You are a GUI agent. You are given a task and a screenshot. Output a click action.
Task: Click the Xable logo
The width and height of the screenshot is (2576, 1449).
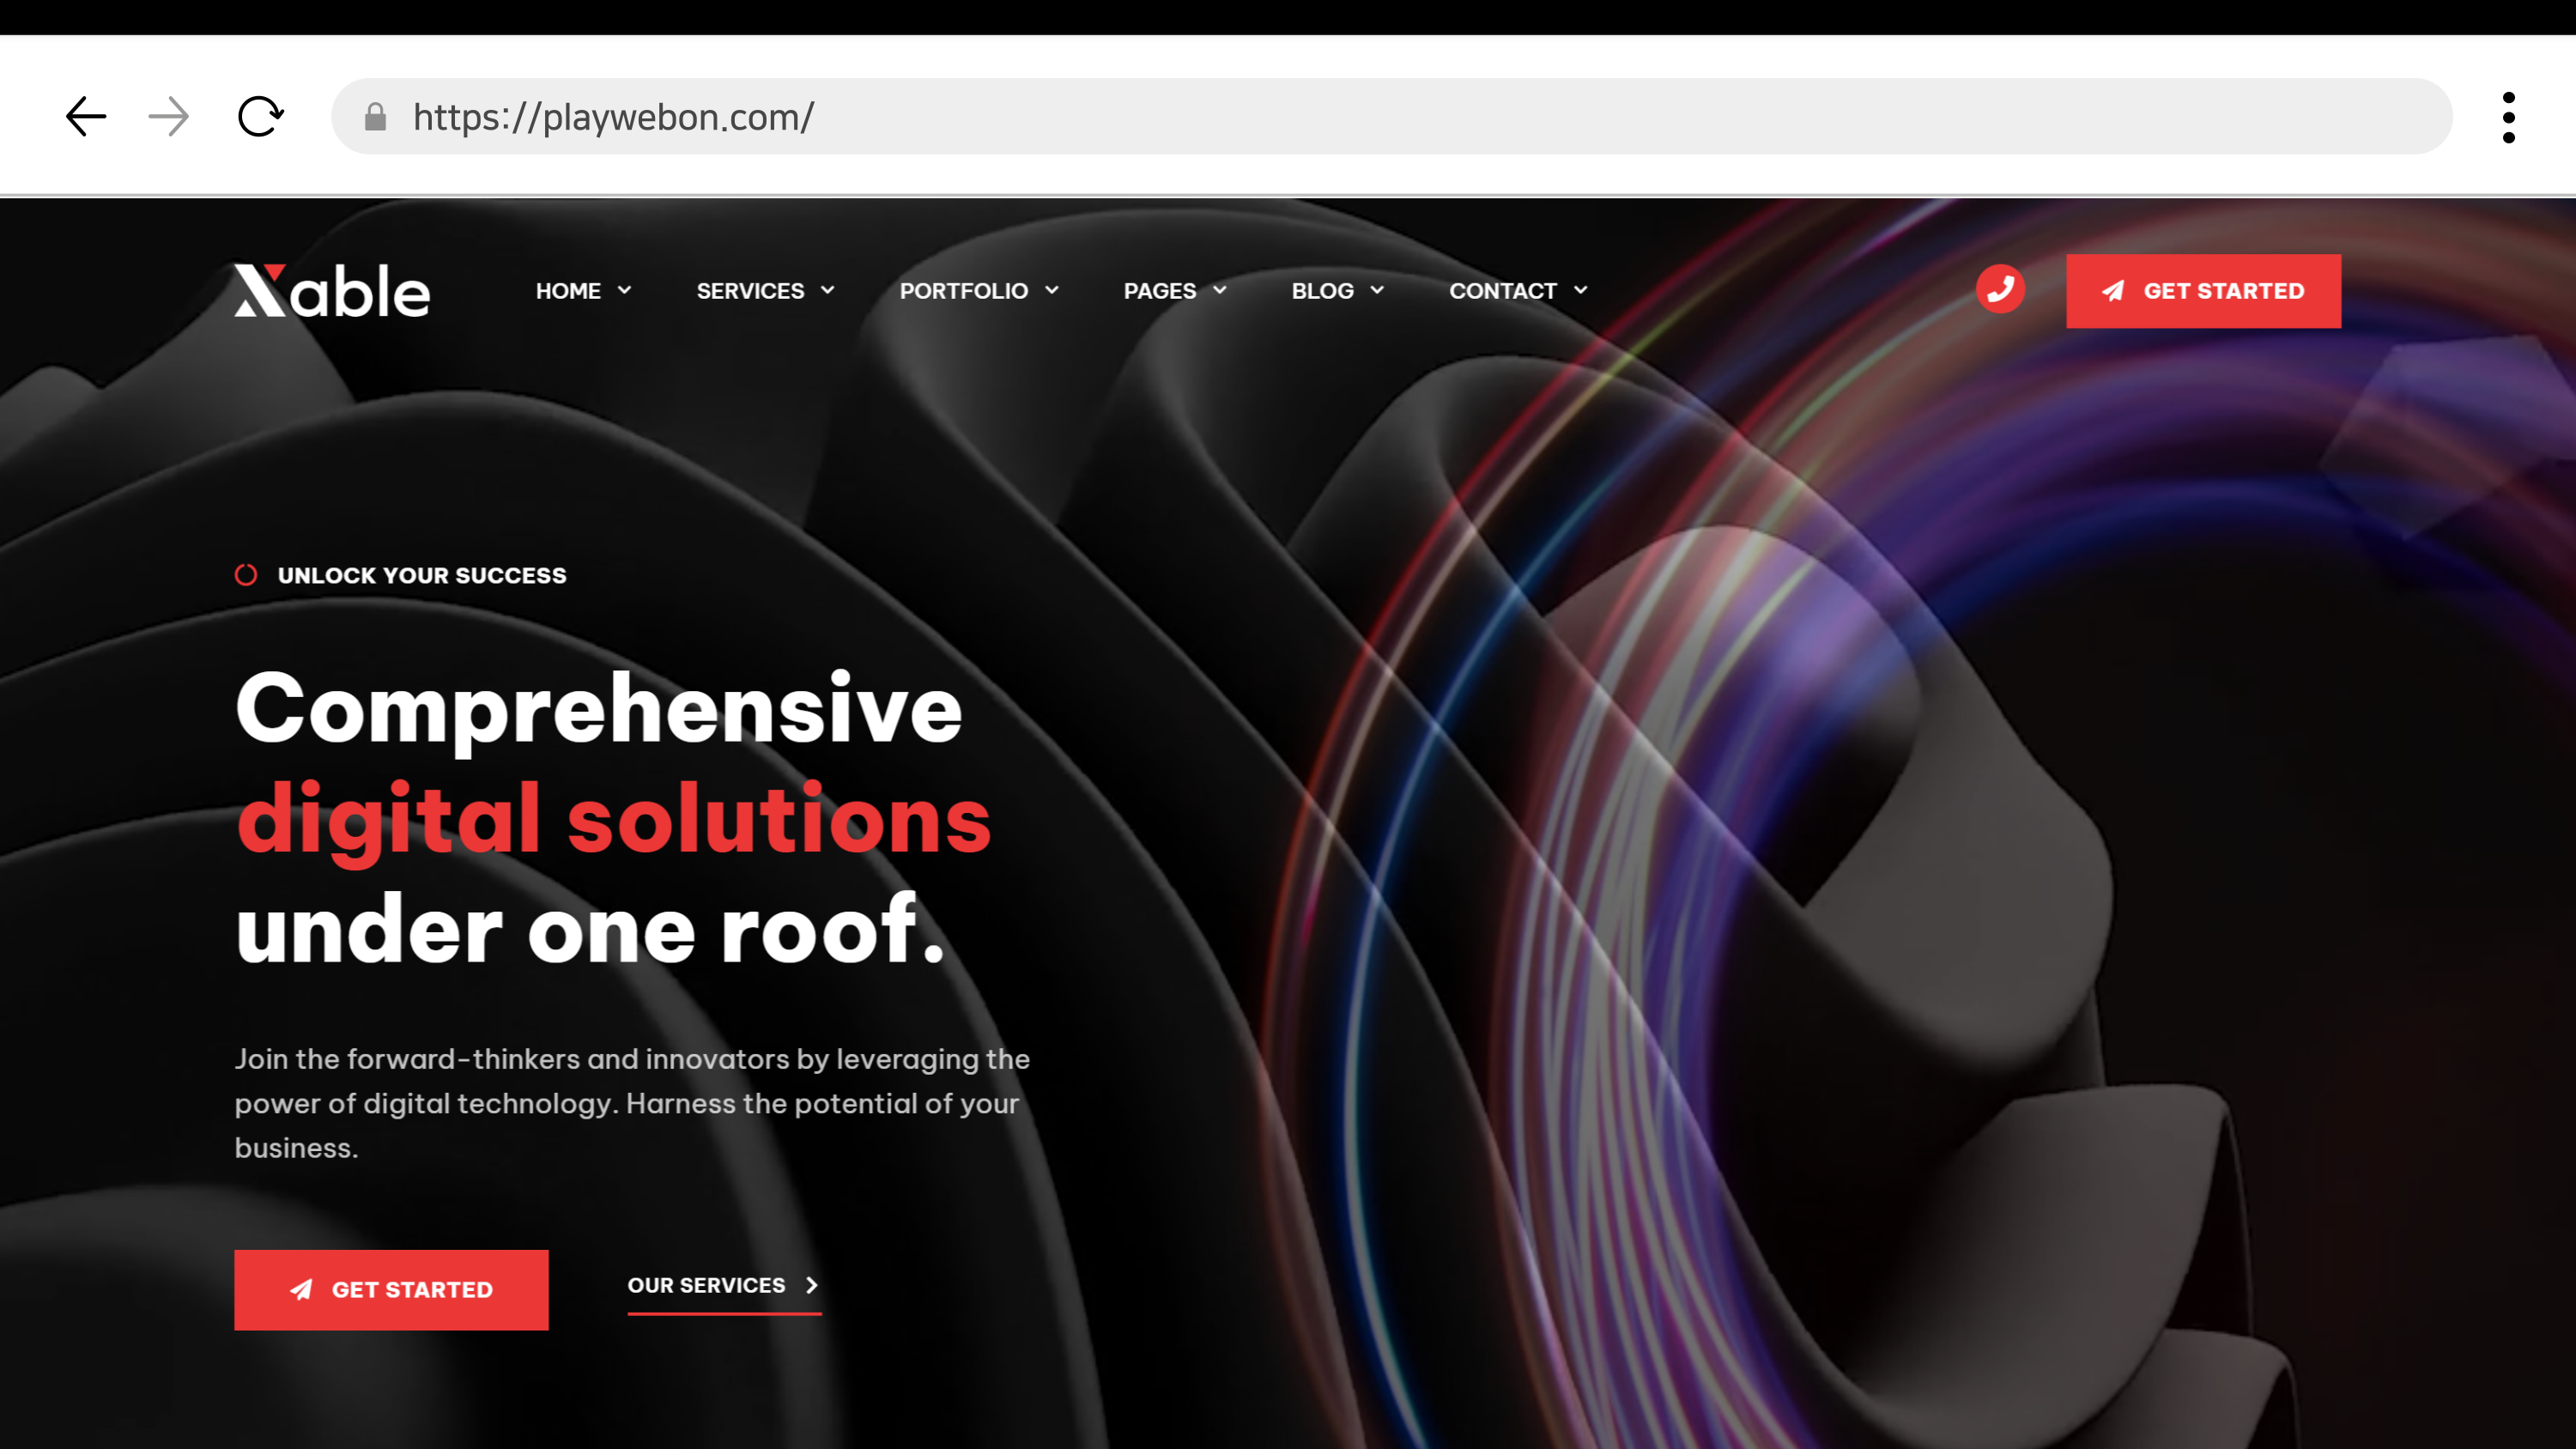[x=332, y=291]
